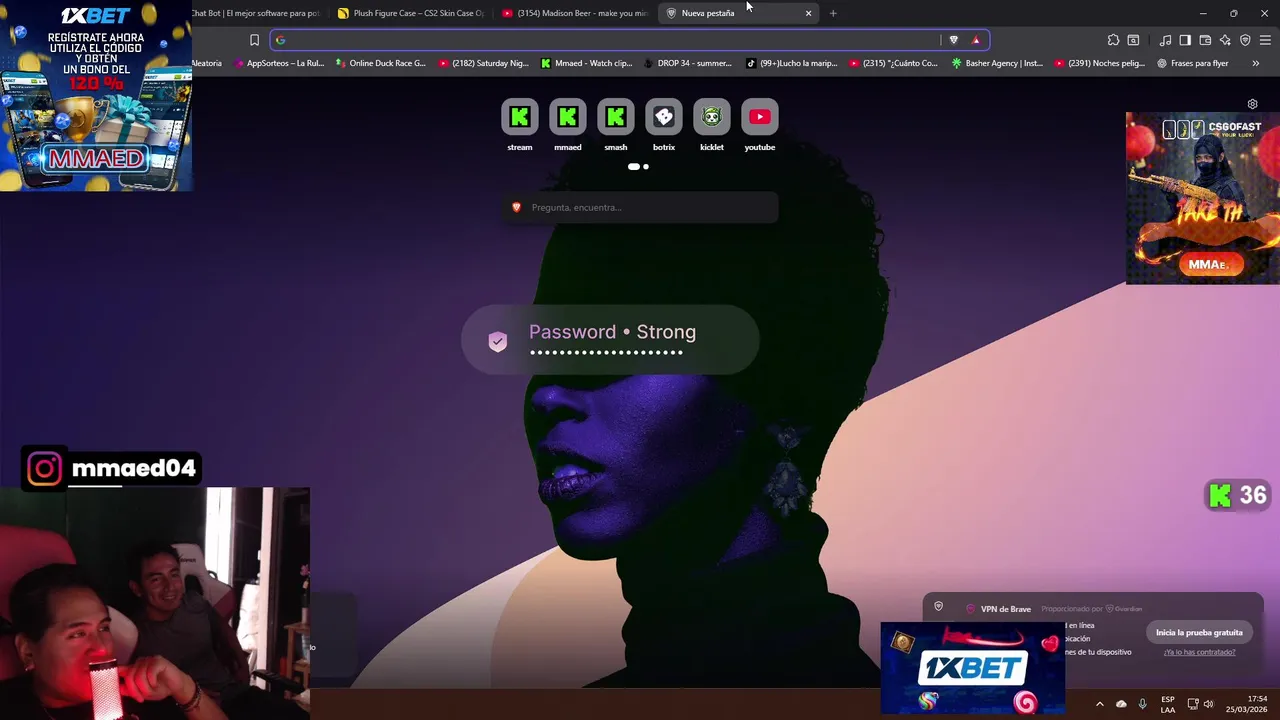Screen dimensions: 1280x720
Task: Close the Nueva pestaña tab
Action: point(808,13)
